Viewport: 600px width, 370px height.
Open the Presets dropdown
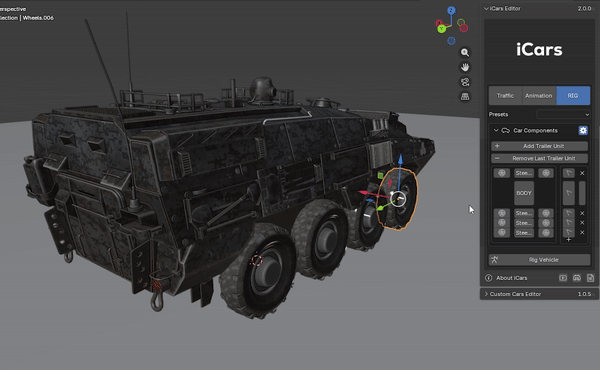[563, 114]
